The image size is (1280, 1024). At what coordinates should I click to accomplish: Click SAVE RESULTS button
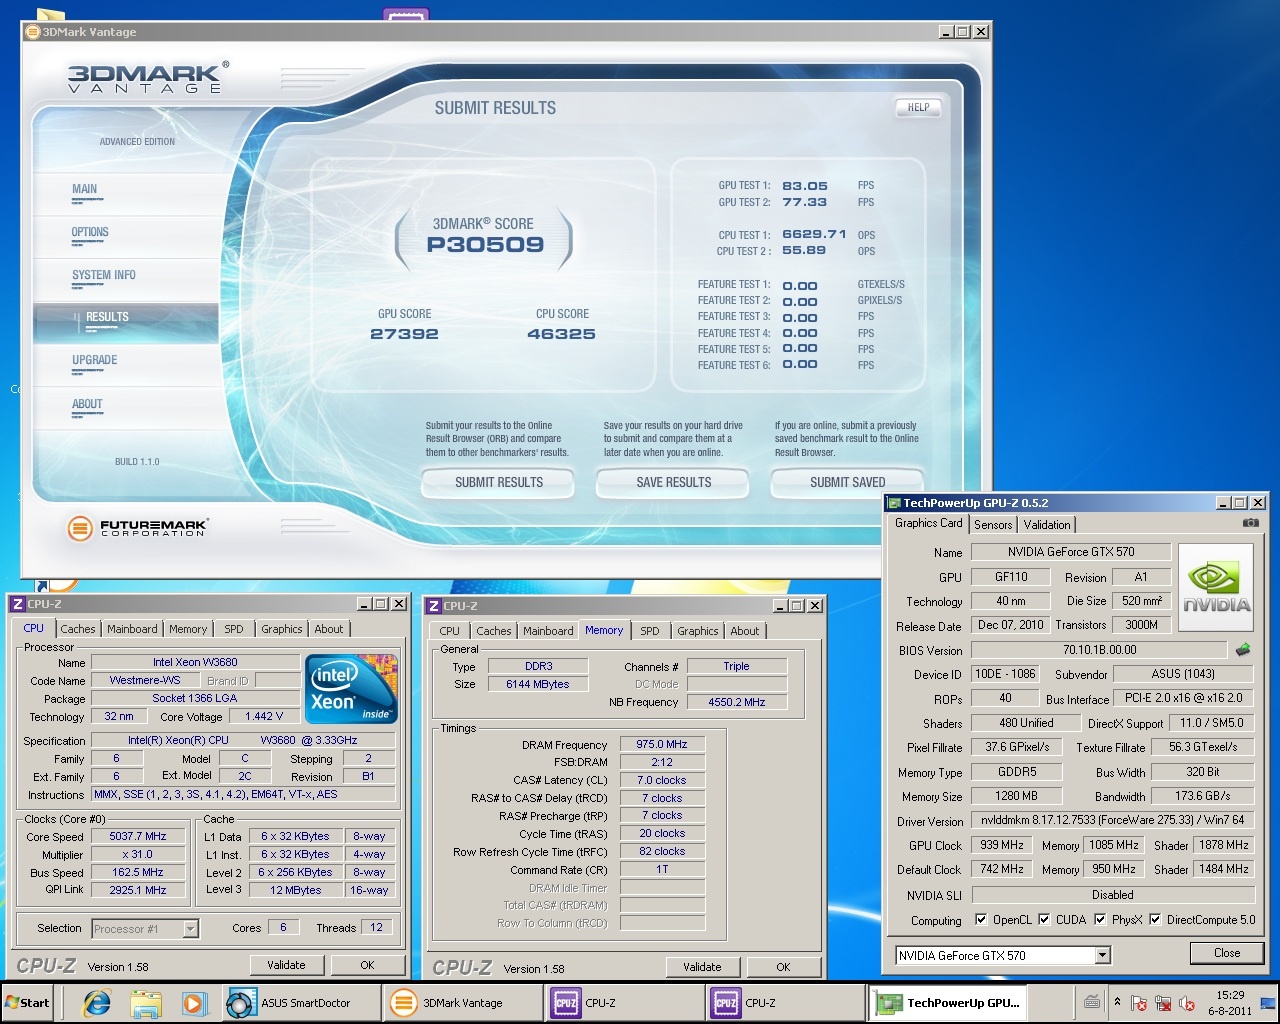(x=673, y=482)
